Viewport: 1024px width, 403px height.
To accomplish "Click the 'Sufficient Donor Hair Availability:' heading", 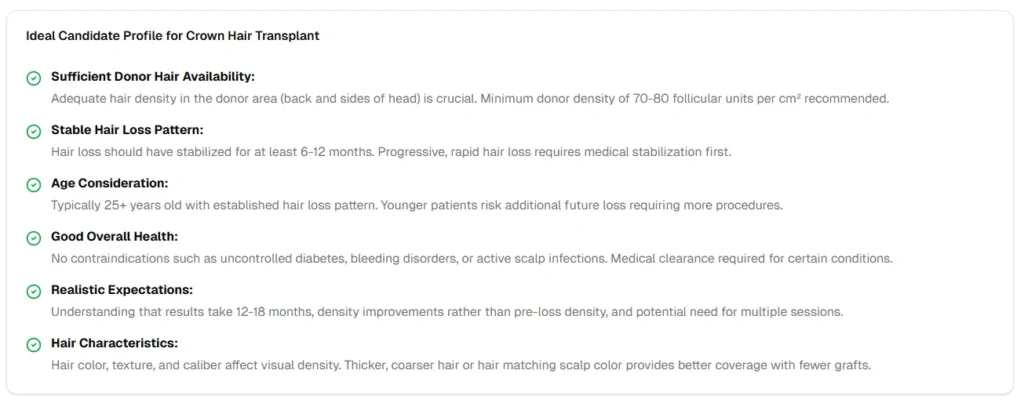I will click(152, 76).
